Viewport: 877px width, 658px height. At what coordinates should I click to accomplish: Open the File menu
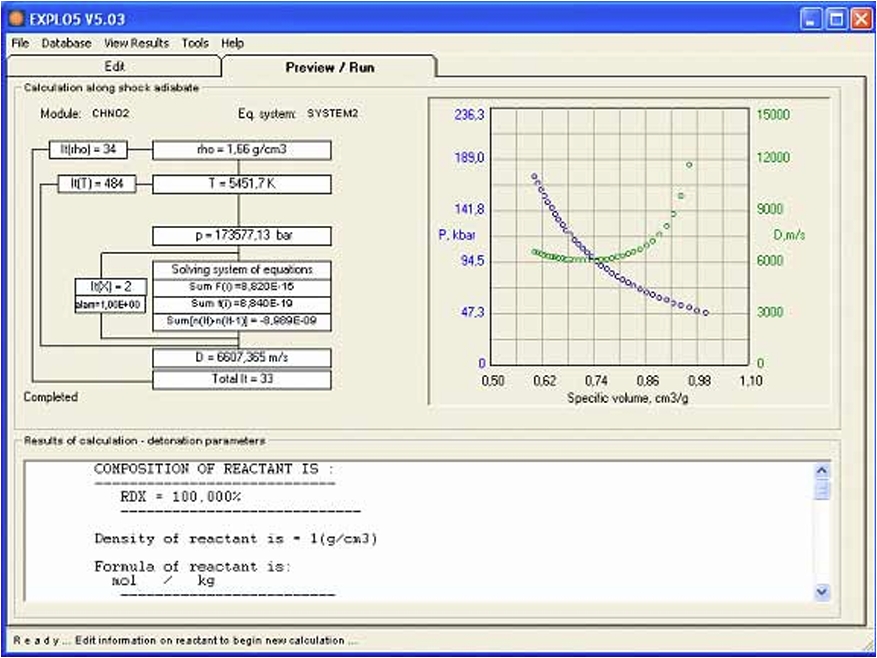pyautogui.click(x=20, y=43)
